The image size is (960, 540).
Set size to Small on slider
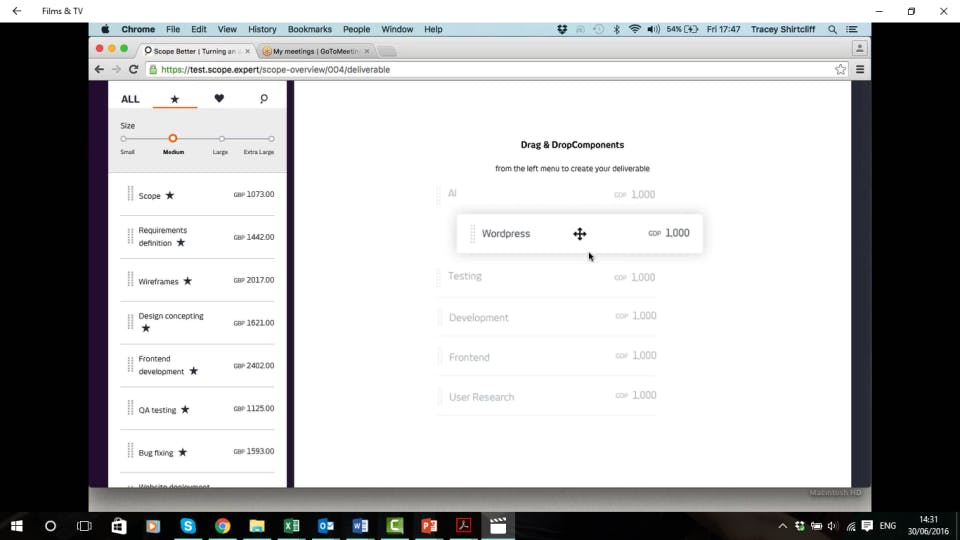[x=124, y=139]
